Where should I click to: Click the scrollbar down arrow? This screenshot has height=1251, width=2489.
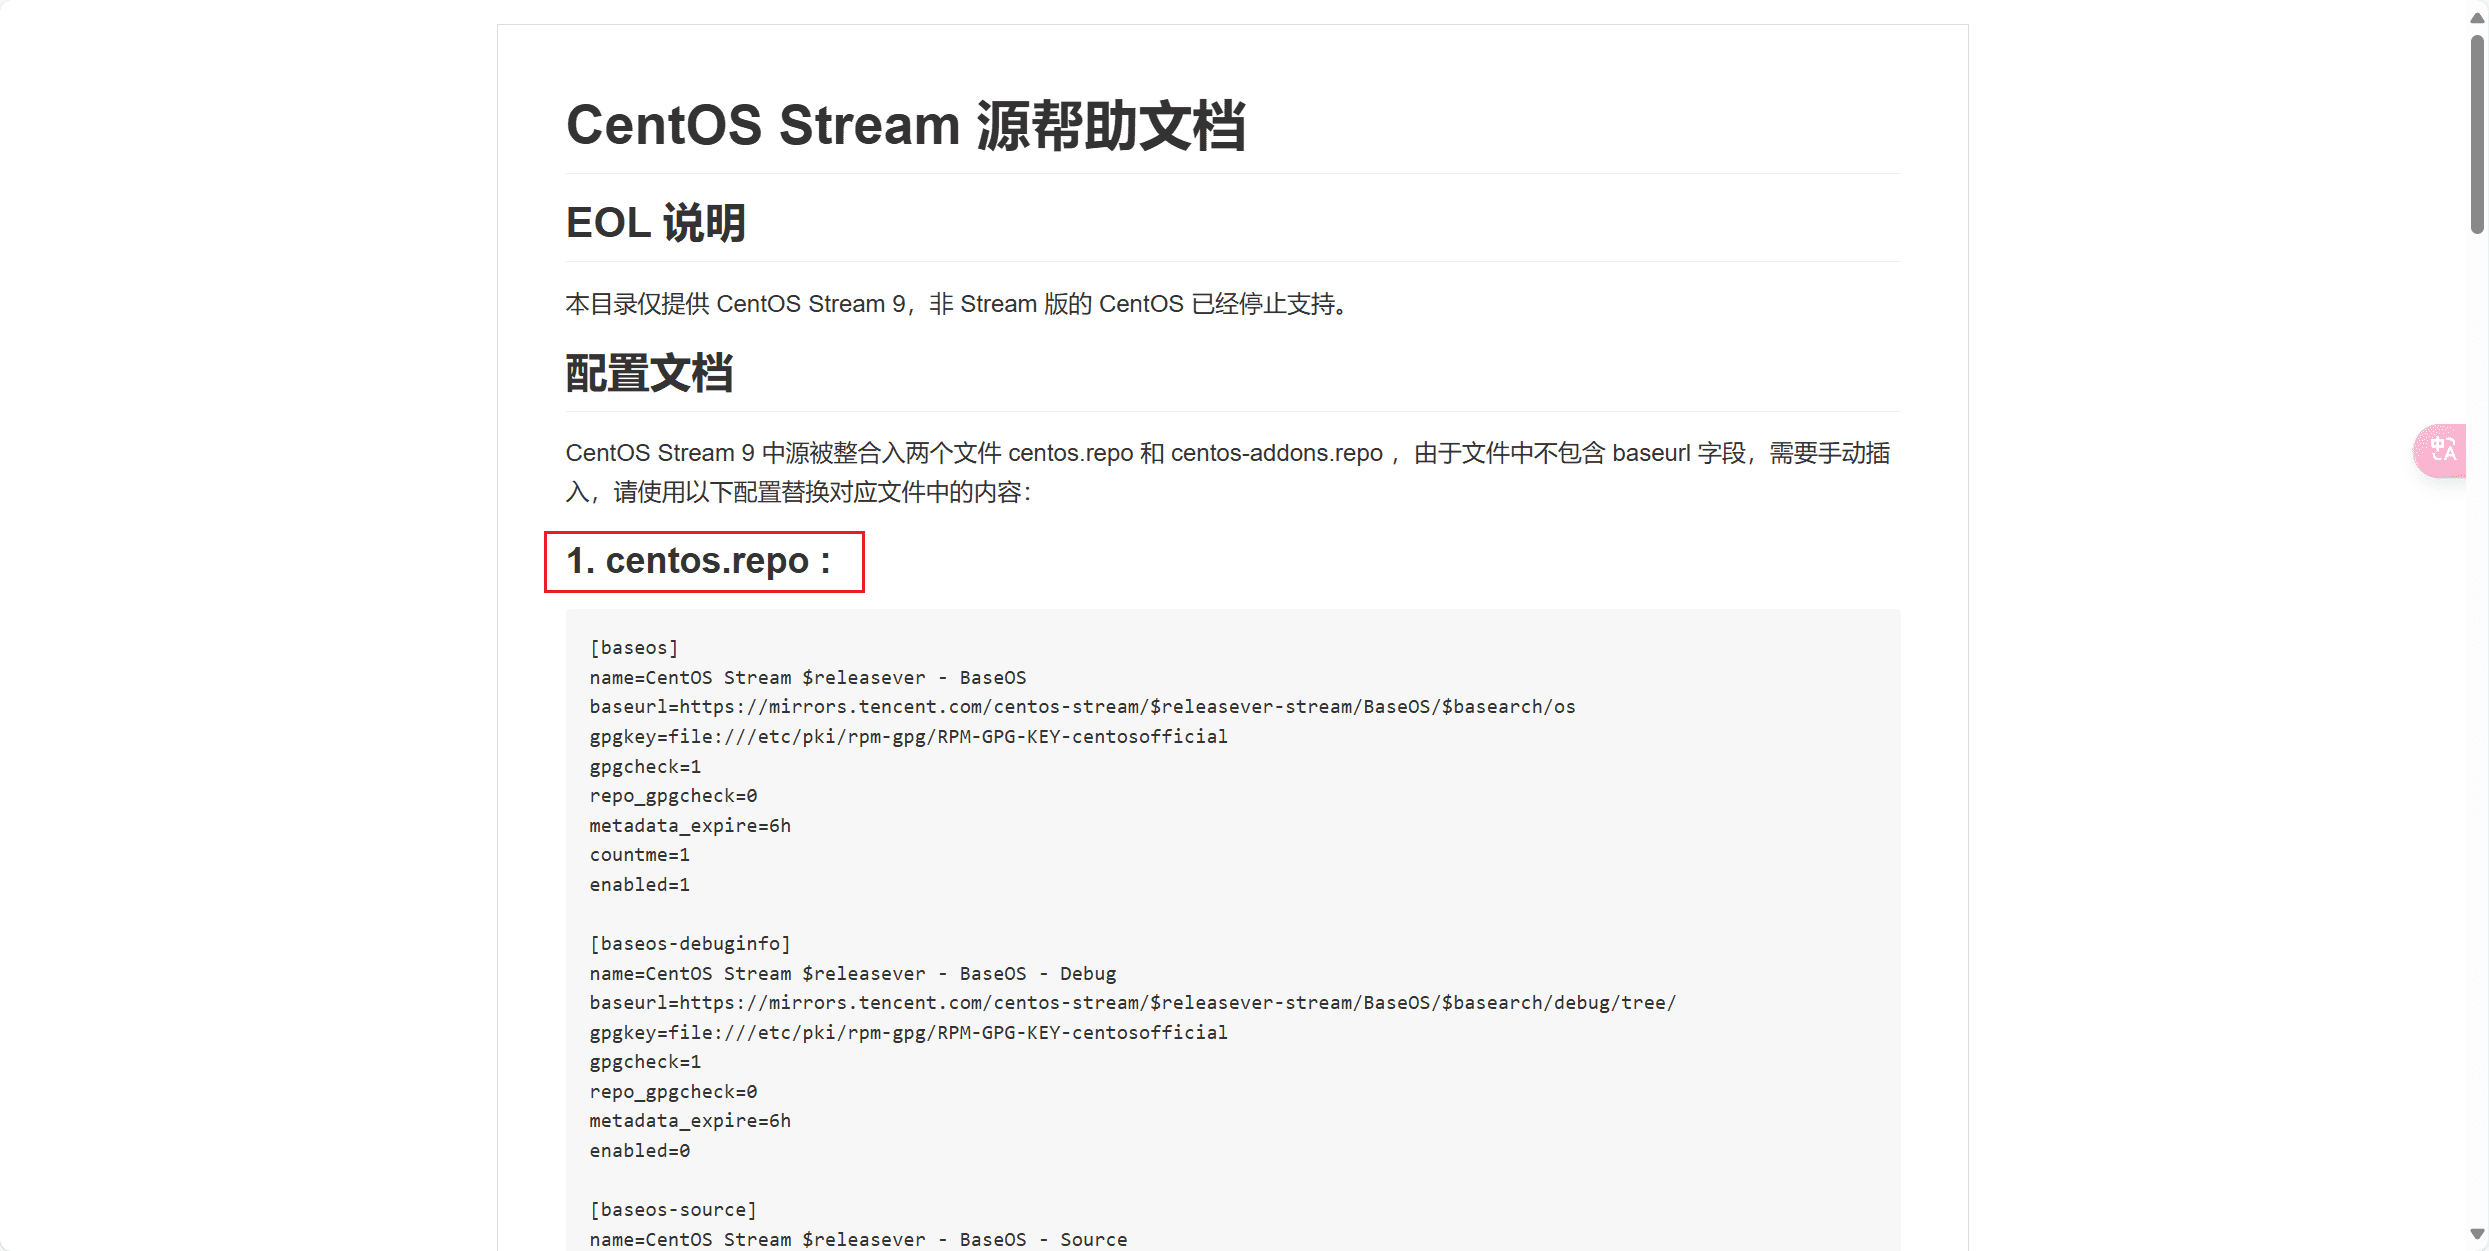click(x=2477, y=1234)
